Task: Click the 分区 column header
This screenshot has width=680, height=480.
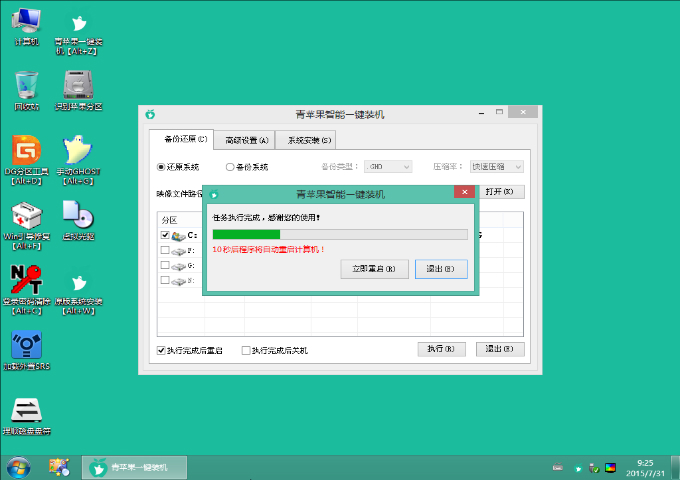Action: 180,220
